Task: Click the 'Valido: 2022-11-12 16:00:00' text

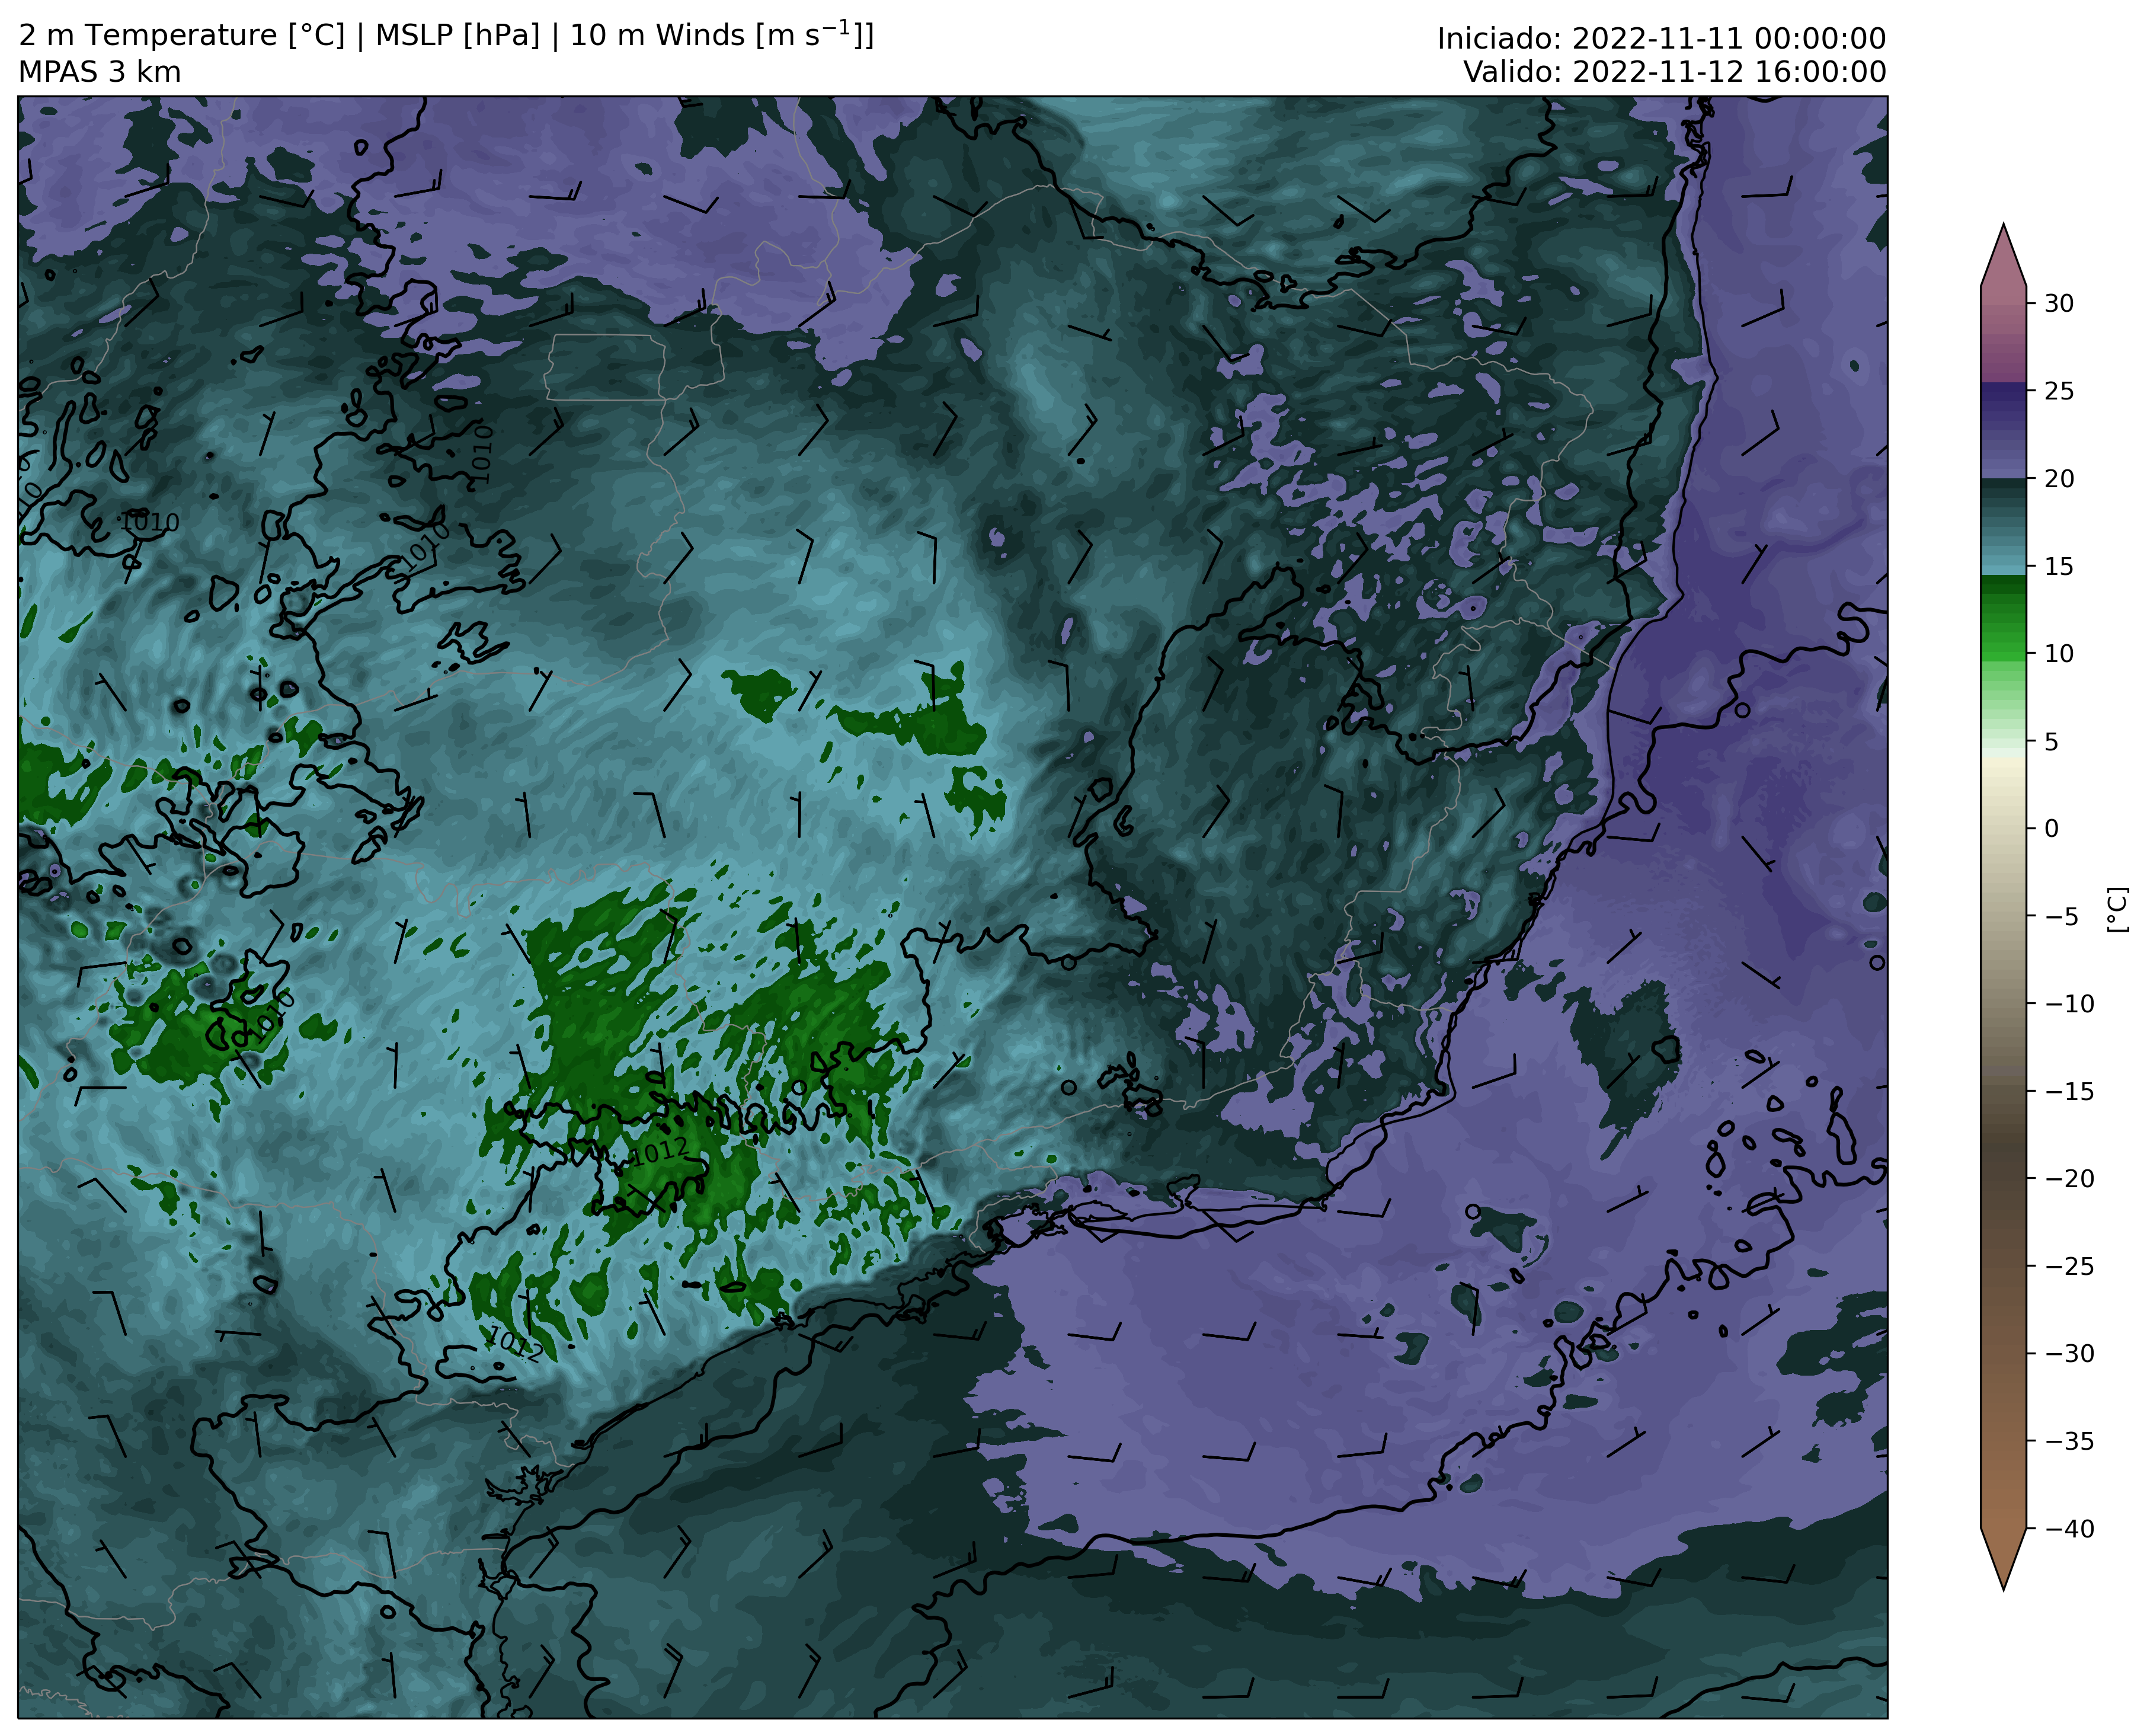Action: pyautogui.click(x=1674, y=72)
